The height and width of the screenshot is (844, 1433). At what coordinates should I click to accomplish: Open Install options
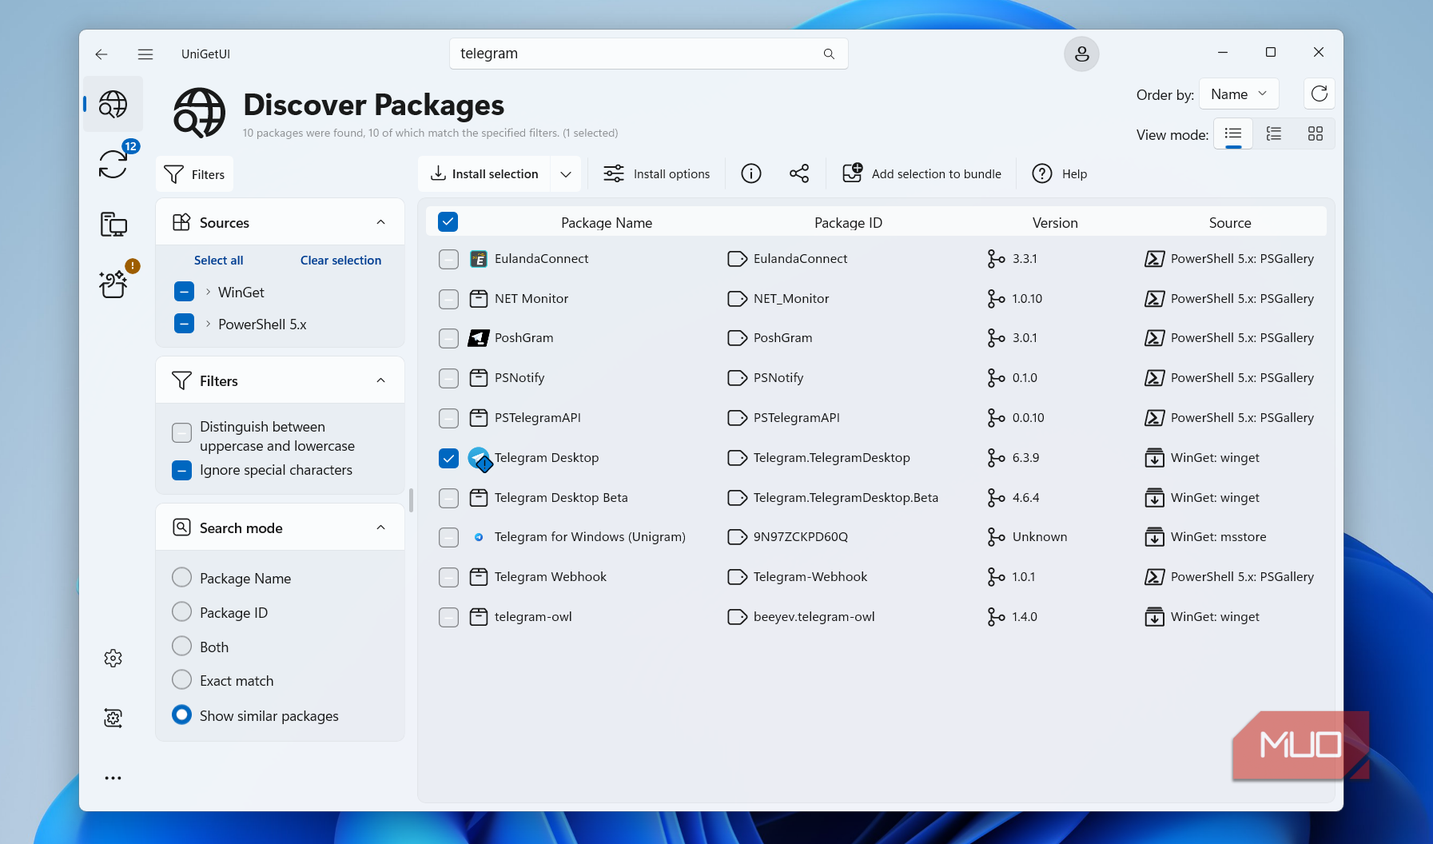[x=657, y=174]
